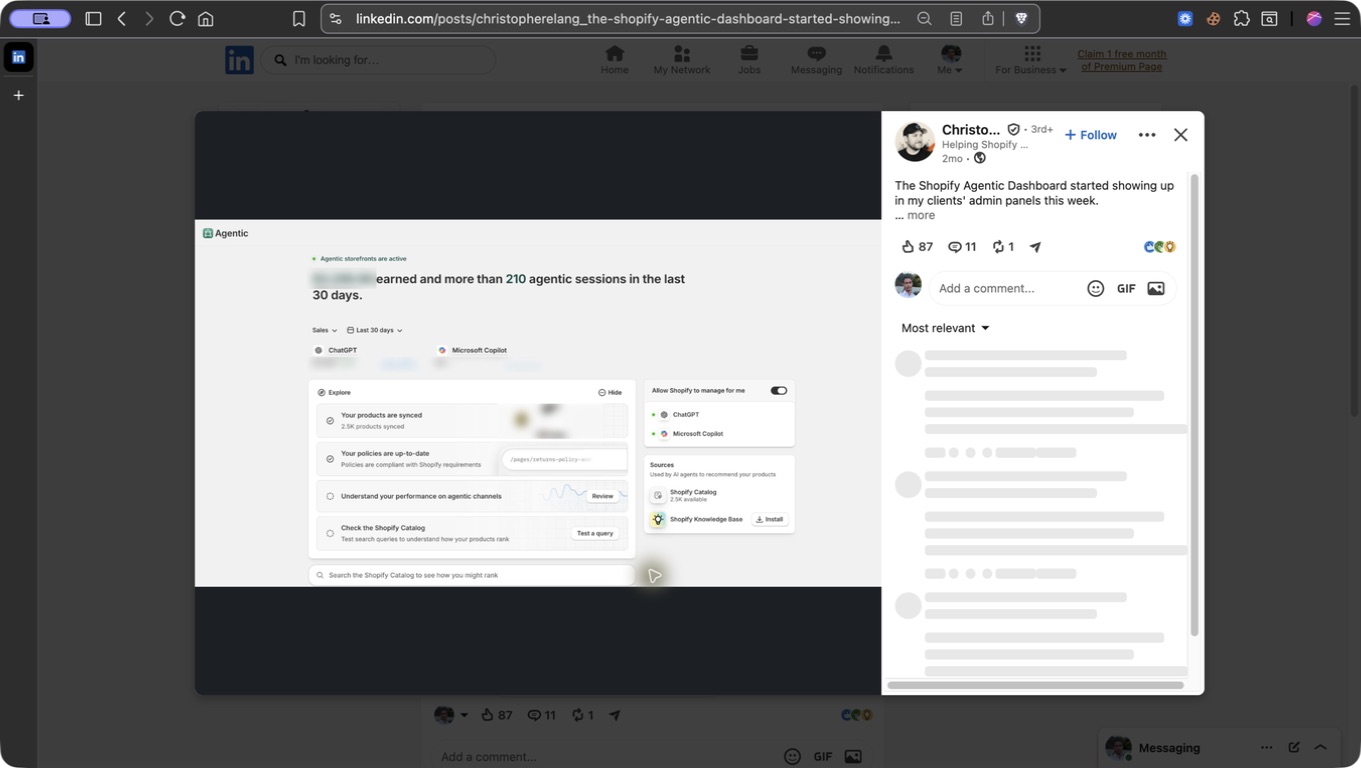Add GIF in the background comment box
Image resolution: width=1361 pixels, height=768 pixels.
coord(823,756)
